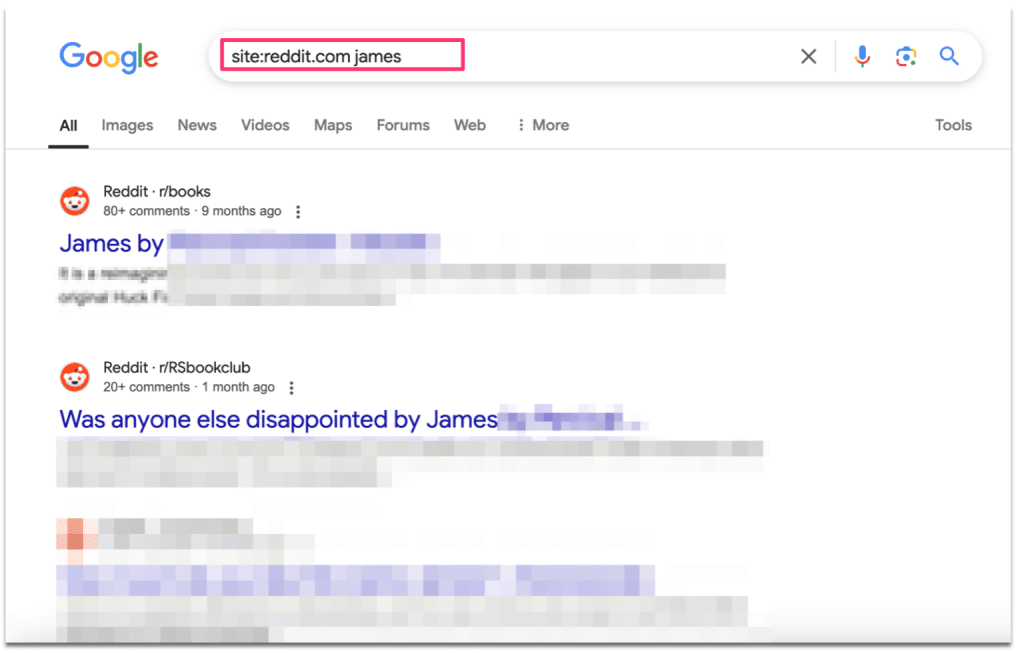Expand more results via the More option
The width and height of the screenshot is (1024, 654).
coord(543,125)
